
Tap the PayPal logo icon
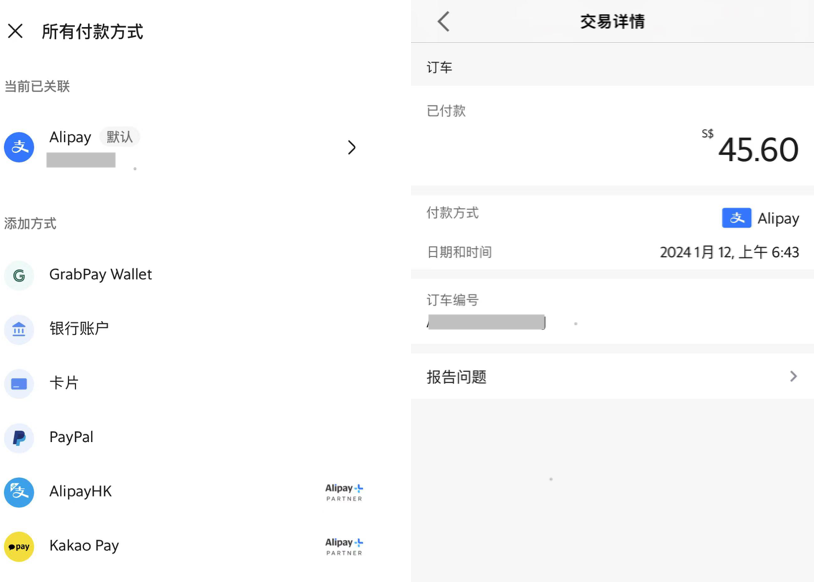click(19, 438)
